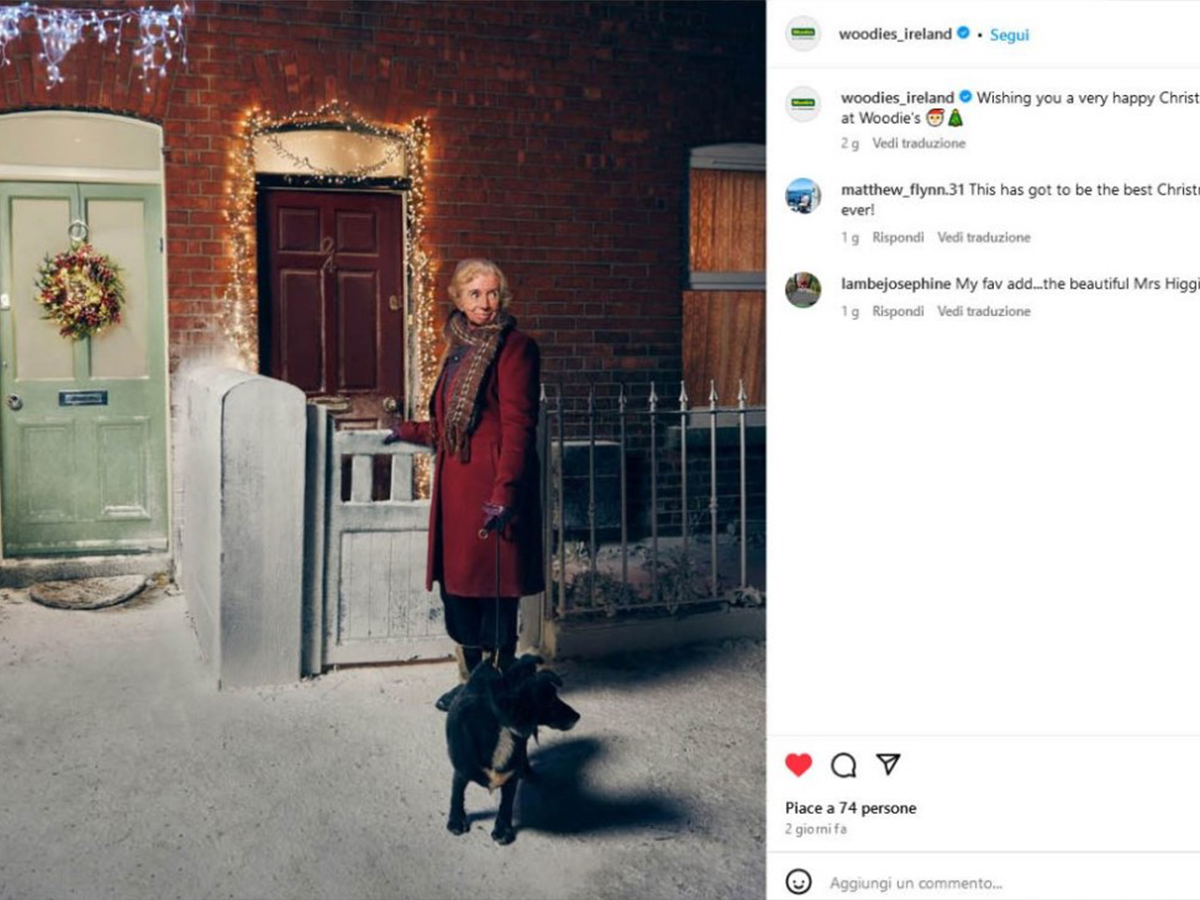
Task: View matthew_flynn.31 profile picture
Action: tap(803, 196)
